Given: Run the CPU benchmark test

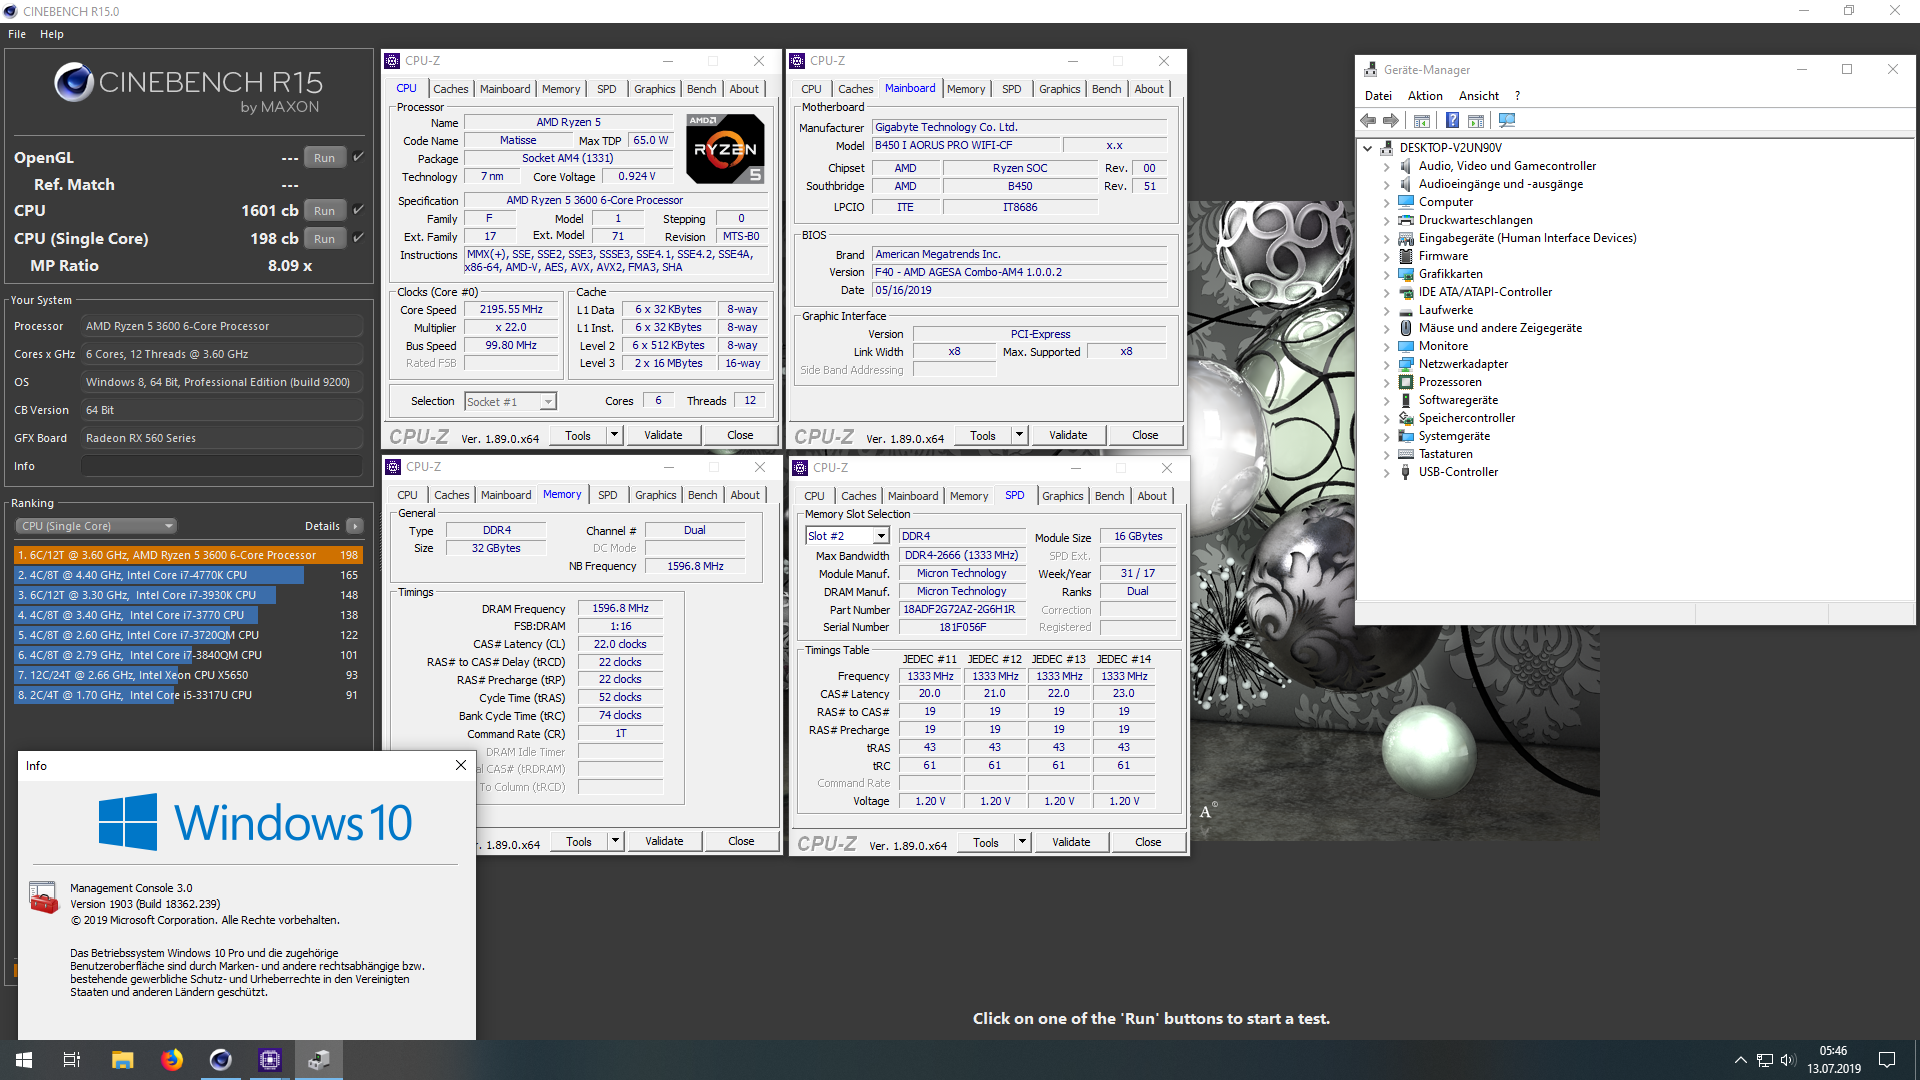Looking at the screenshot, I should tap(324, 211).
